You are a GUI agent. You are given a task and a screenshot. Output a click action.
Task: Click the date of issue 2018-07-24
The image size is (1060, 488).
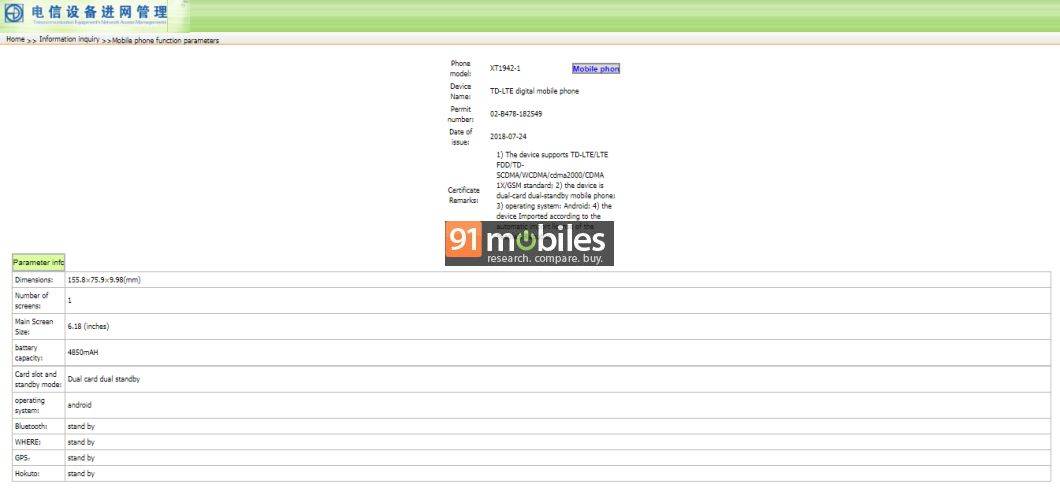pos(508,136)
